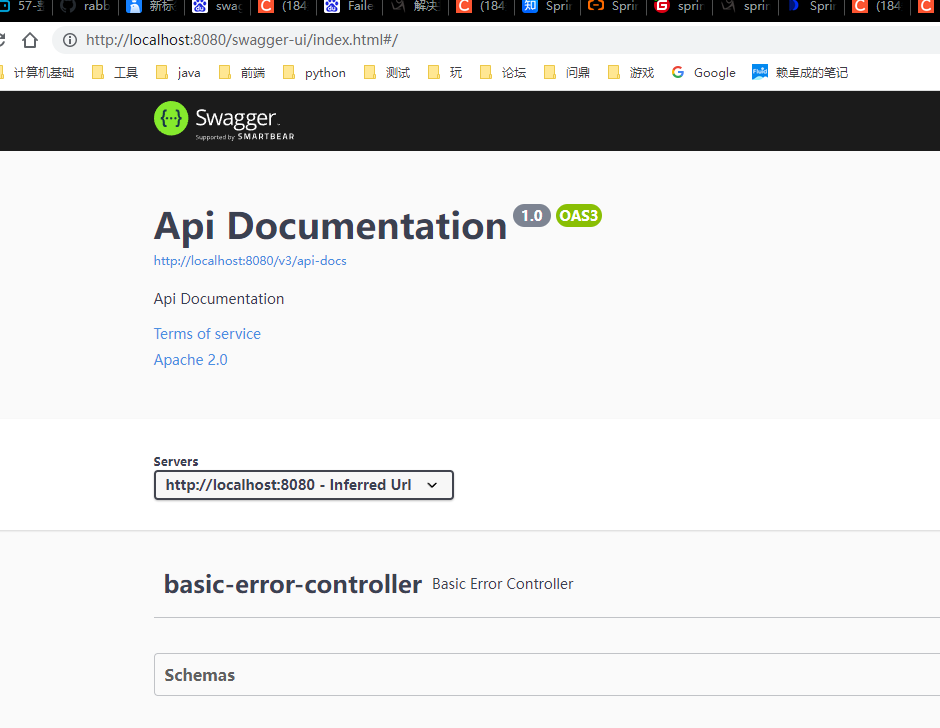Follow the Terms of service link
Viewport: 940px width, 728px height.
click(207, 334)
